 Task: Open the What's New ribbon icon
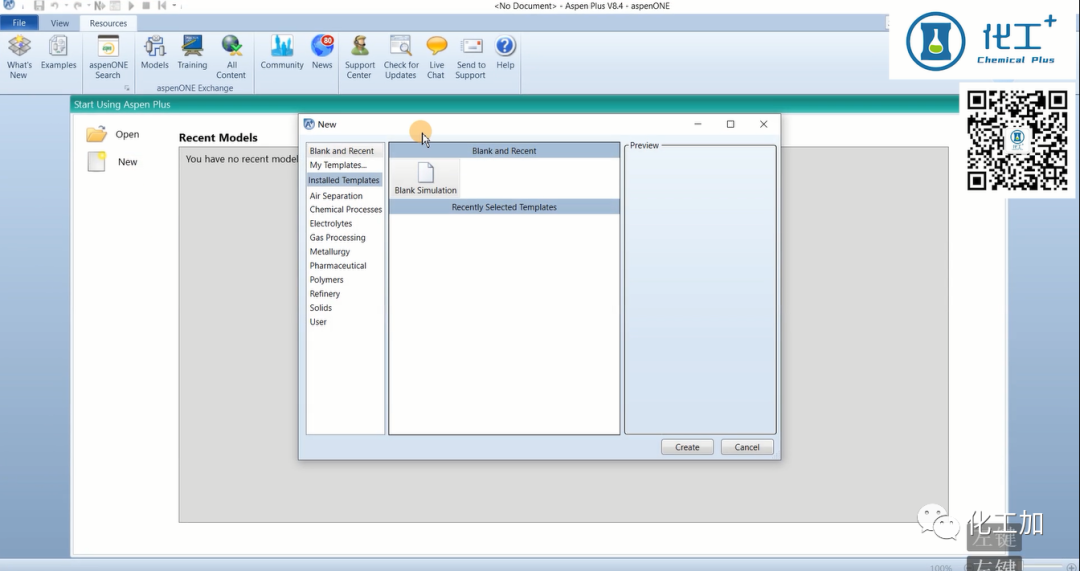point(19,56)
